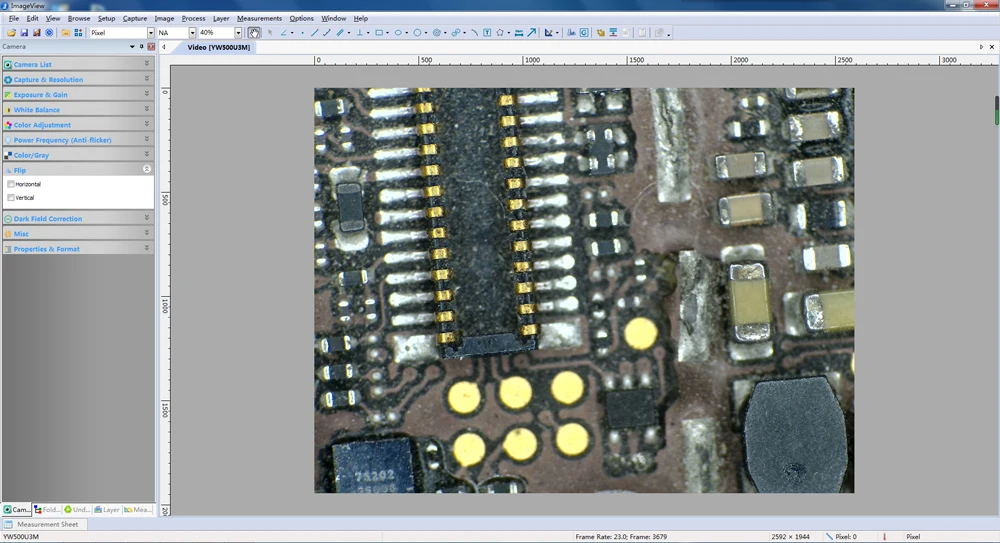Image resolution: width=1000 pixels, height=543 pixels.
Task: Enable the Horizontal flip checkbox
Action: tap(11, 184)
